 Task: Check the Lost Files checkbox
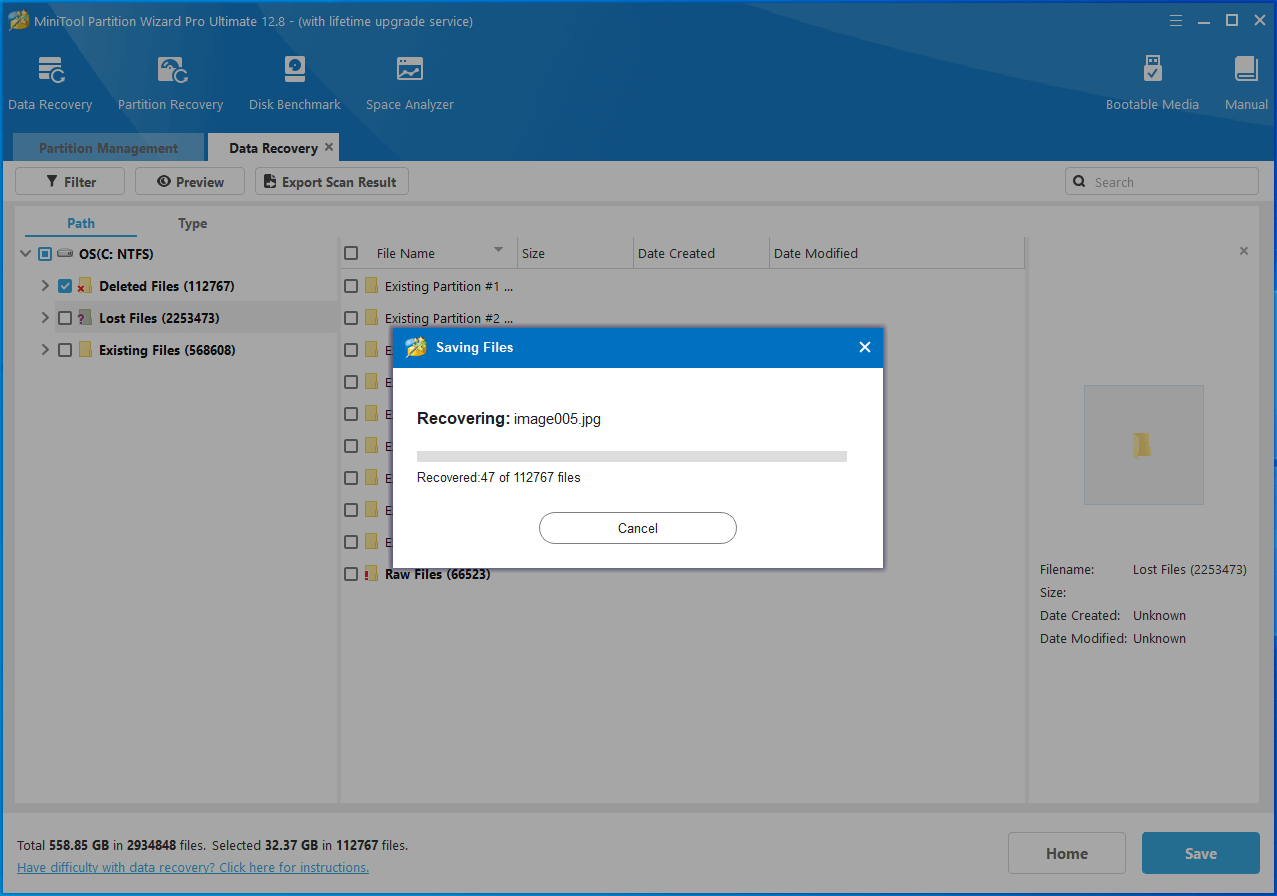click(65, 318)
